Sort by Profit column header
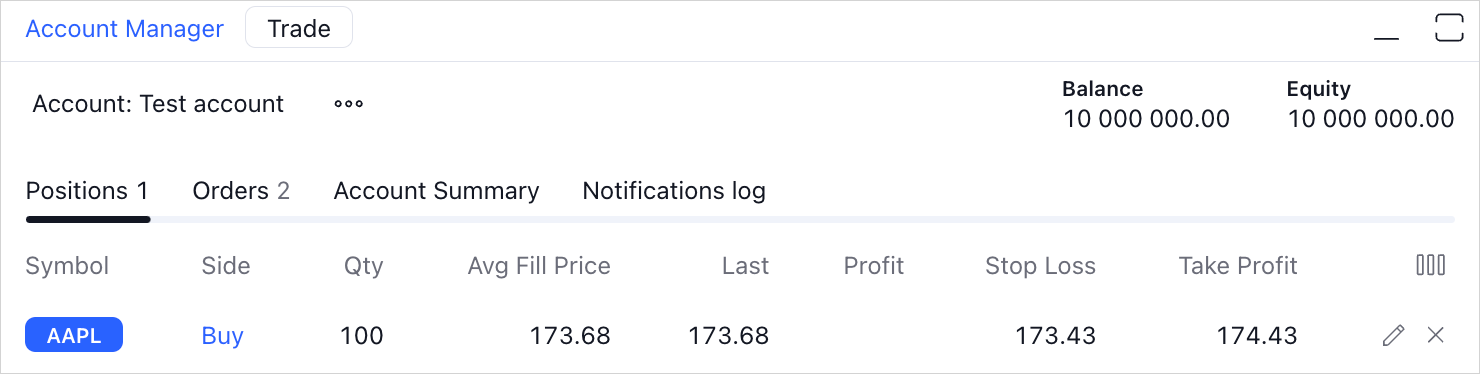Screen dimensions: 1480x374 pyautogui.click(x=874, y=266)
